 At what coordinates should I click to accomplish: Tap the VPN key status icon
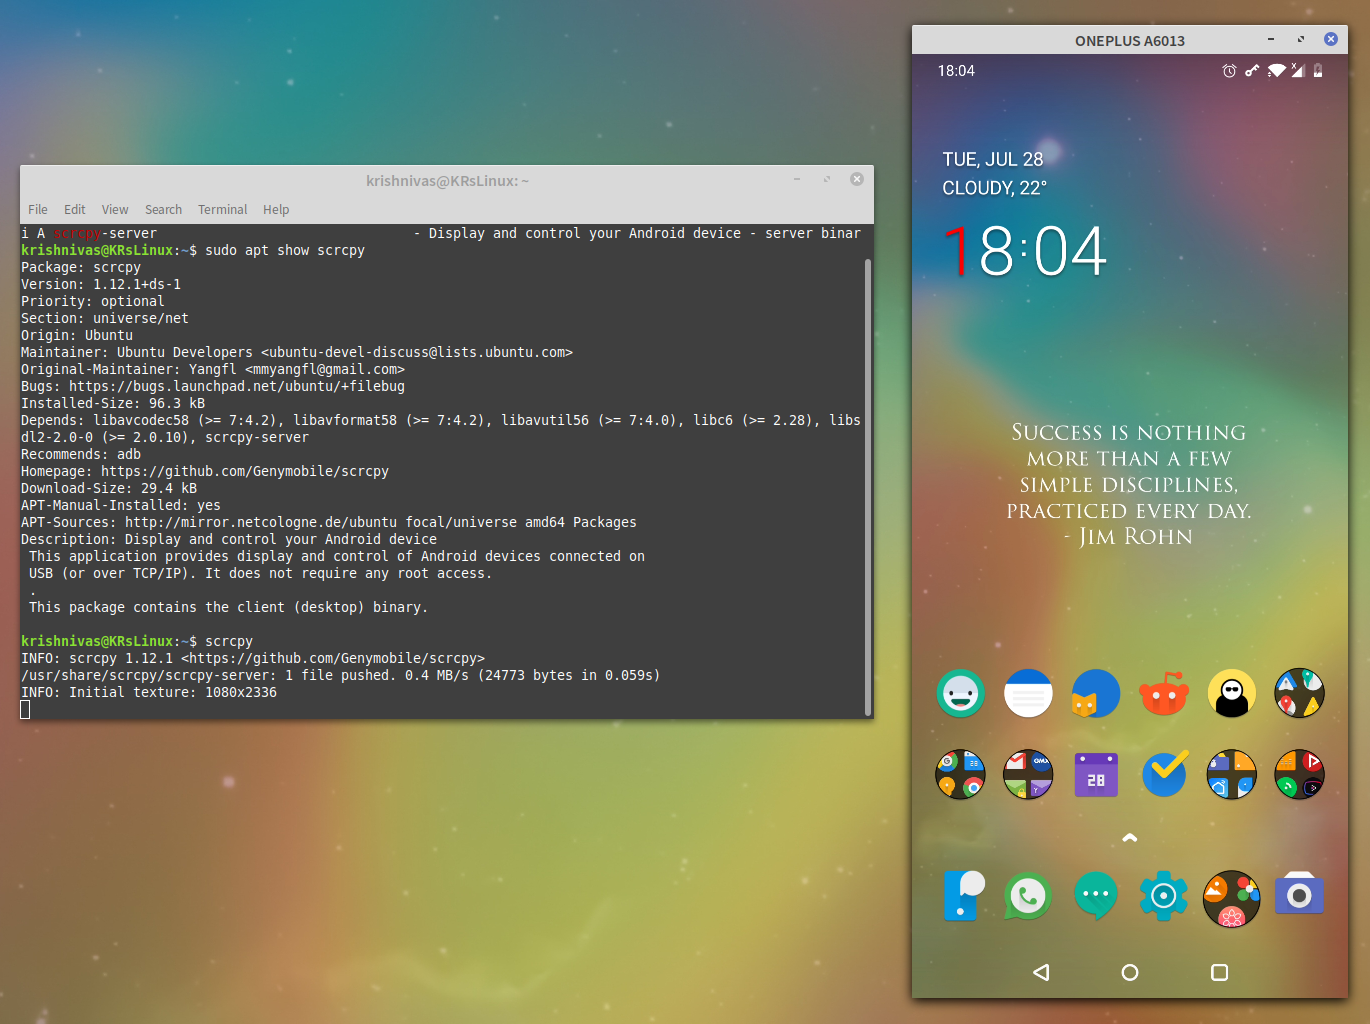point(1252,71)
